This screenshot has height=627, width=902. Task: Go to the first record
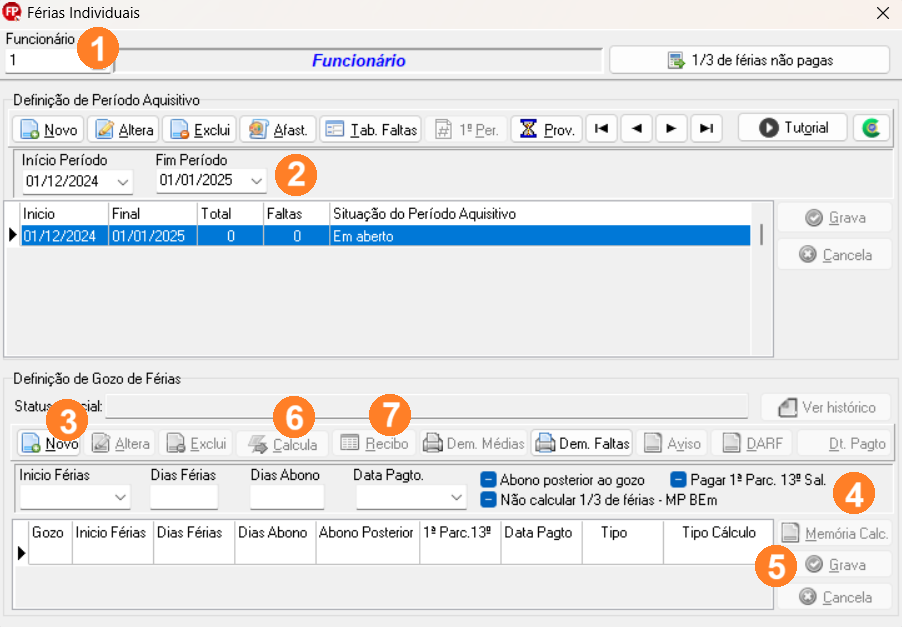click(602, 128)
